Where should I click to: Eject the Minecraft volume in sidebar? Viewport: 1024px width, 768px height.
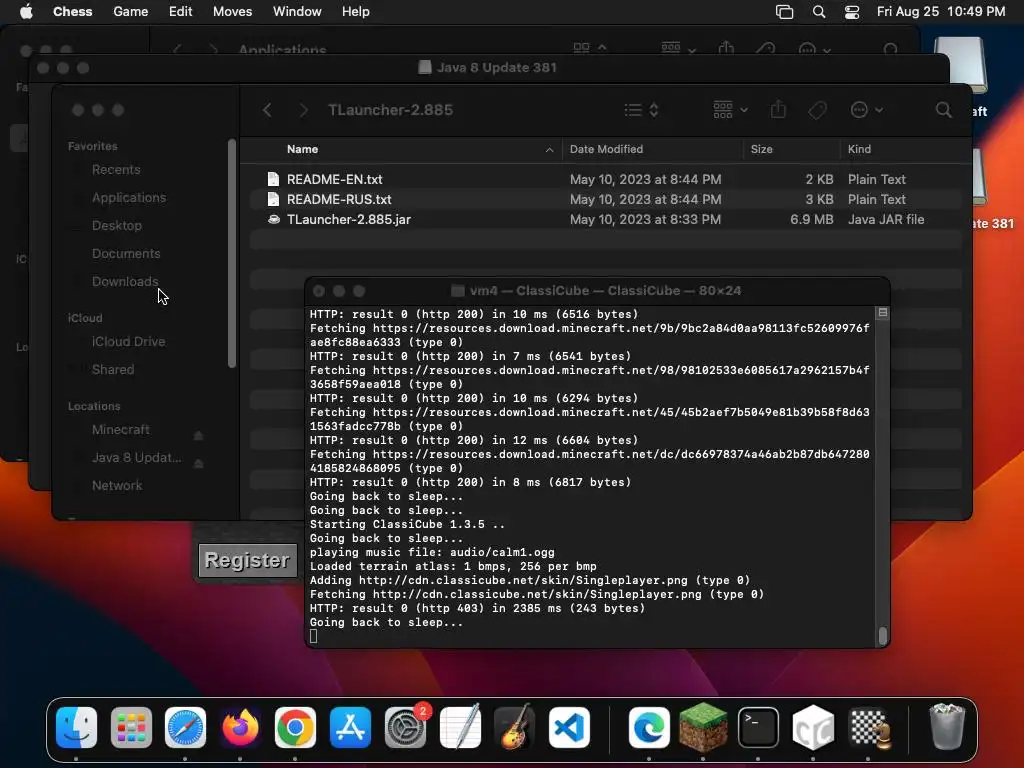pos(199,435)
